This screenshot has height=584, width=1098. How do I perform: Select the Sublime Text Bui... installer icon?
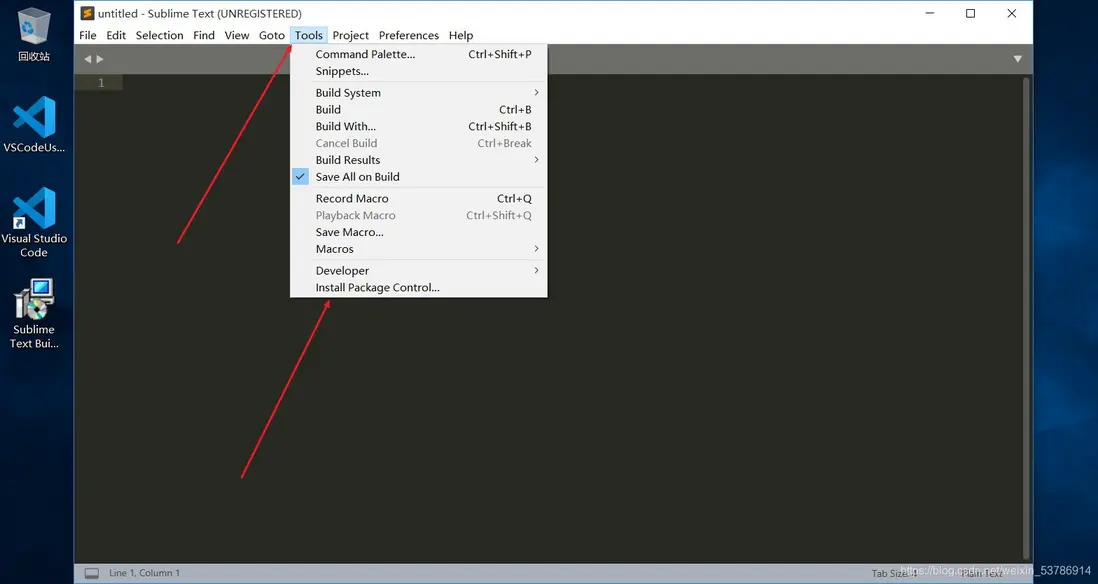[34, 314]
